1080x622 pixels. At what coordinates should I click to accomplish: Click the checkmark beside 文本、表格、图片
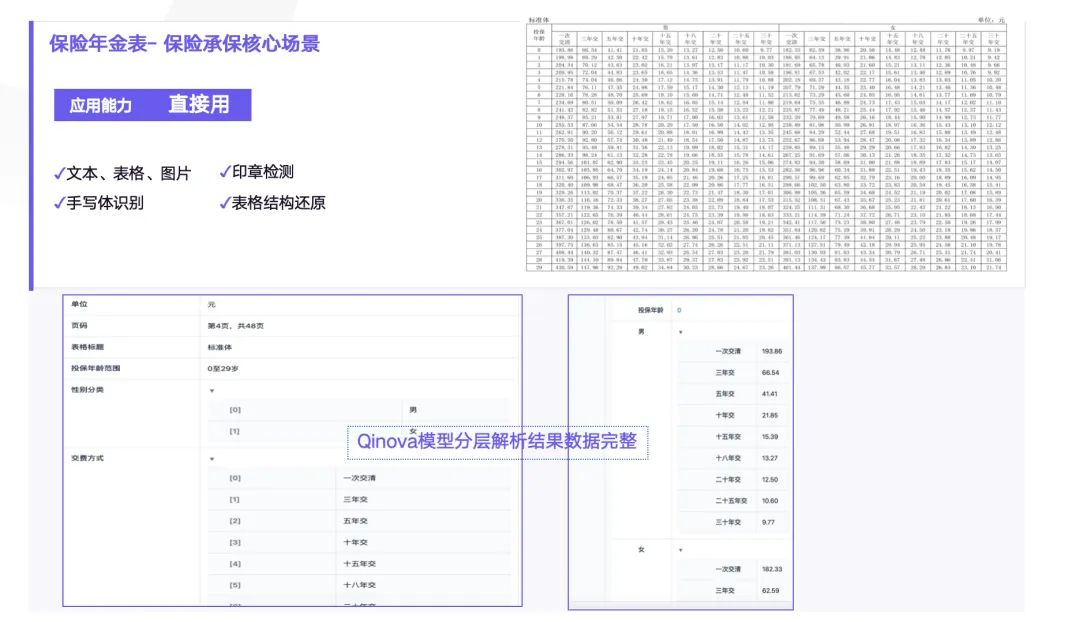(x=59, y=174)
